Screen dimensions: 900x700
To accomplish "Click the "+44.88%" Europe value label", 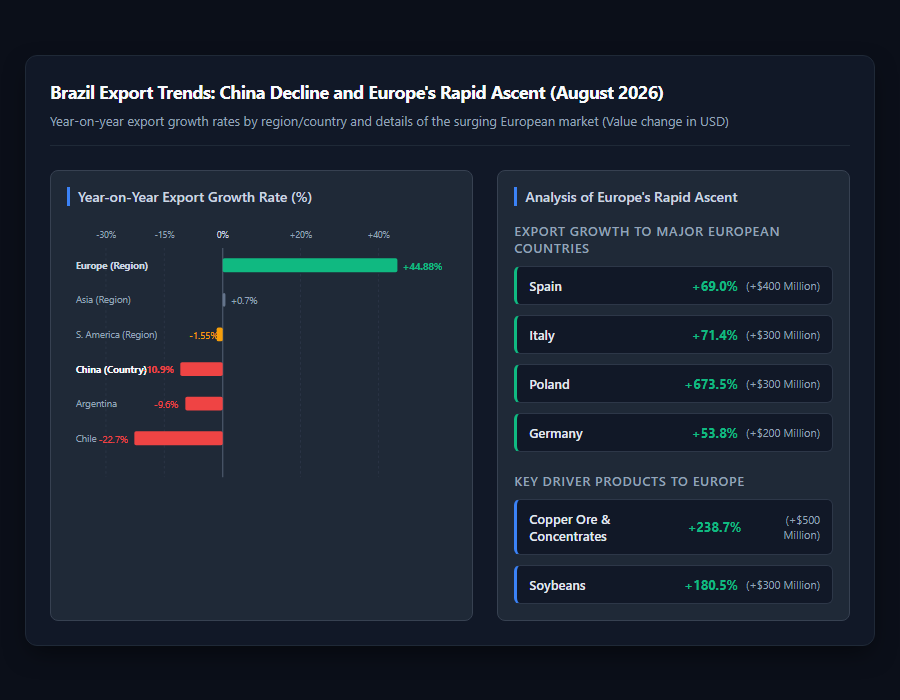I will tap(422, 267).
